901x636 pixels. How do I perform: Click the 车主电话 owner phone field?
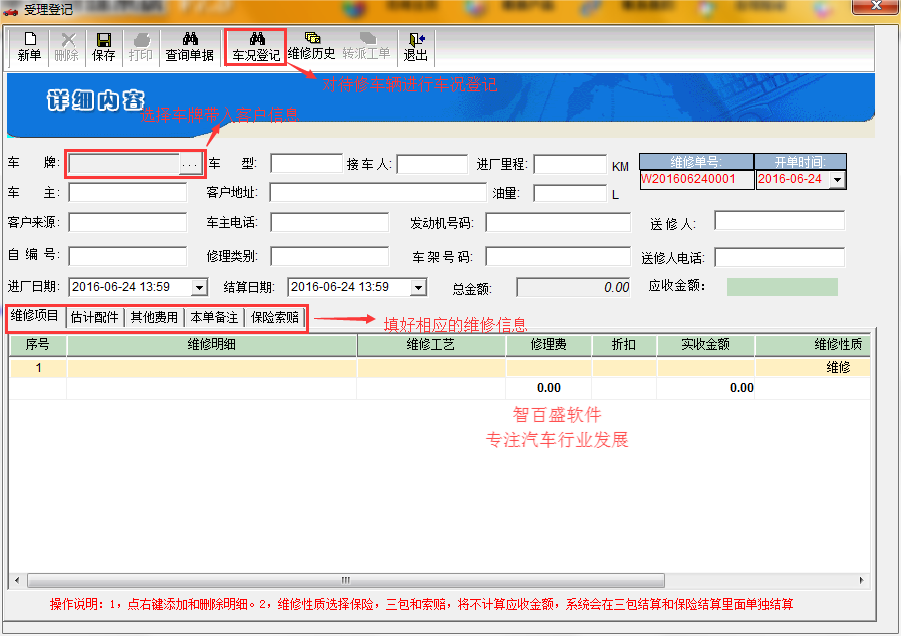tap(330, 222)
